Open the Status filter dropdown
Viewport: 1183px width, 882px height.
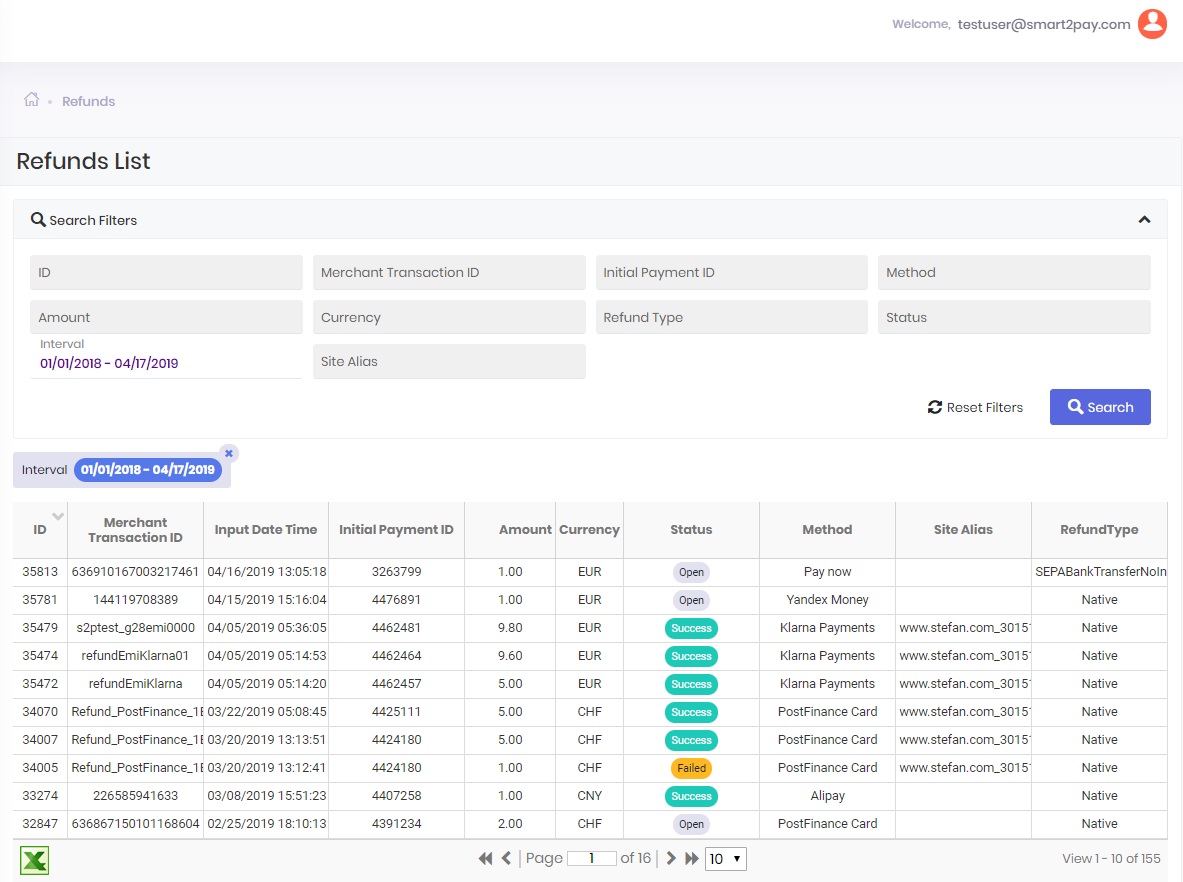tap(1014, 318)
